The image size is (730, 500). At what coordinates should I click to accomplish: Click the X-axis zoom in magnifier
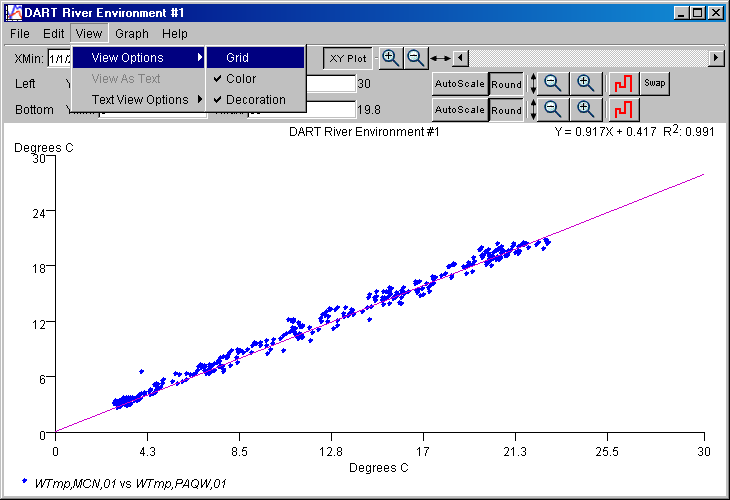390,58
